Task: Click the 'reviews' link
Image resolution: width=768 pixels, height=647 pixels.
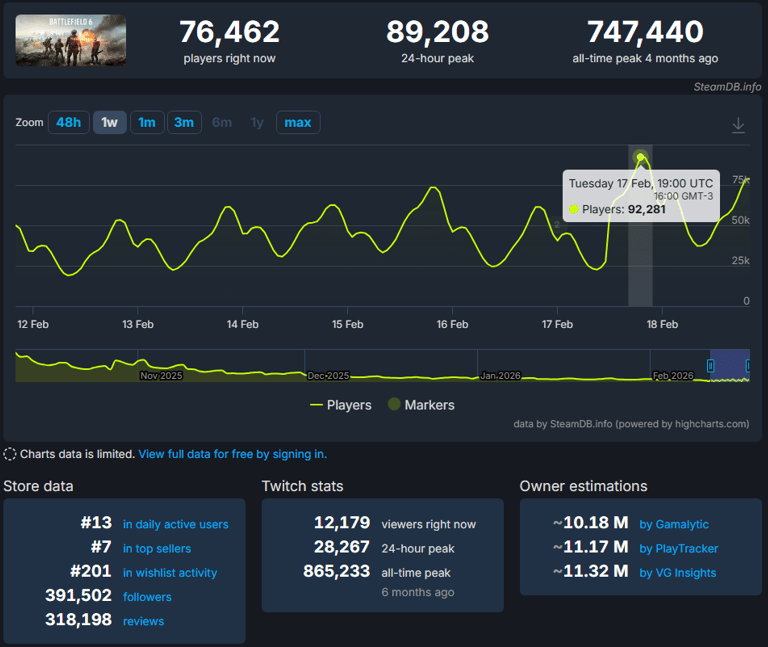Action: point(143,622)
